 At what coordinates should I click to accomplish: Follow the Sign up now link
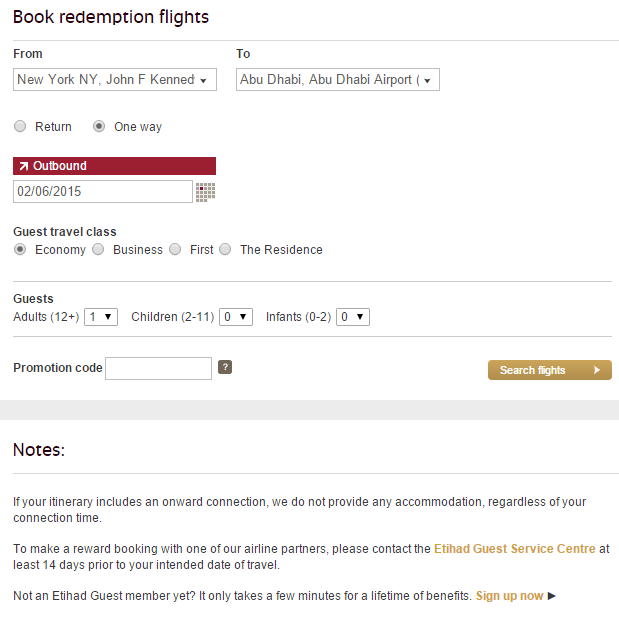click(x=509, y=596)
